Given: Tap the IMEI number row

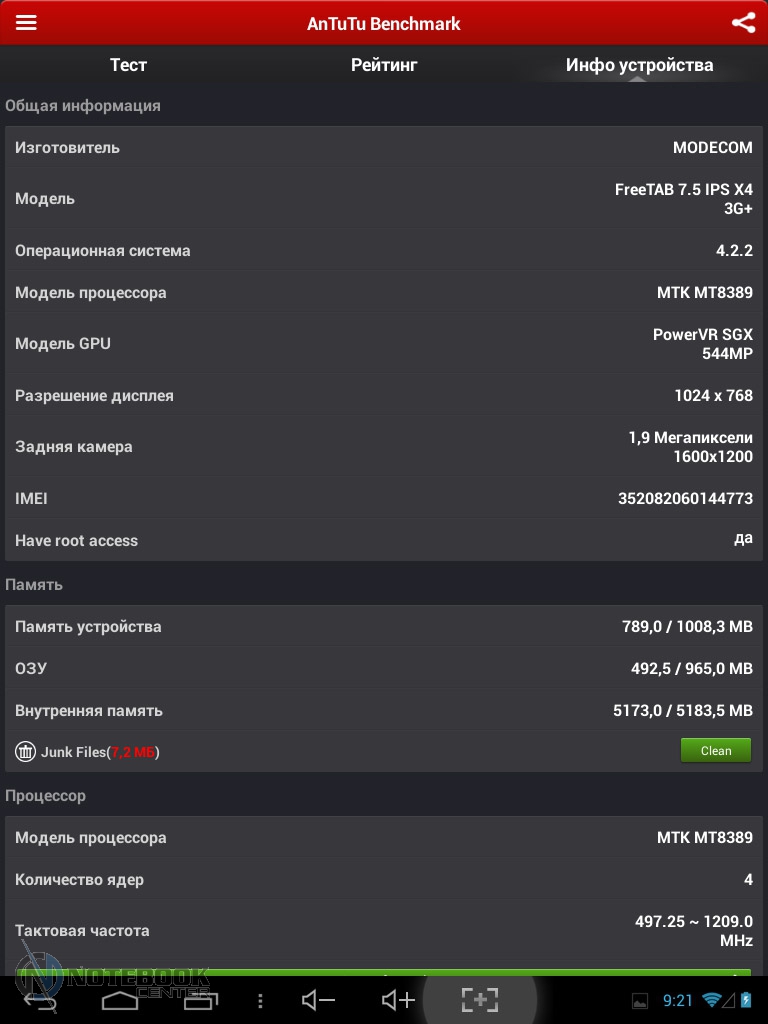Looking at the screenshot, I should pyautogui.click(x=384, y=498).
